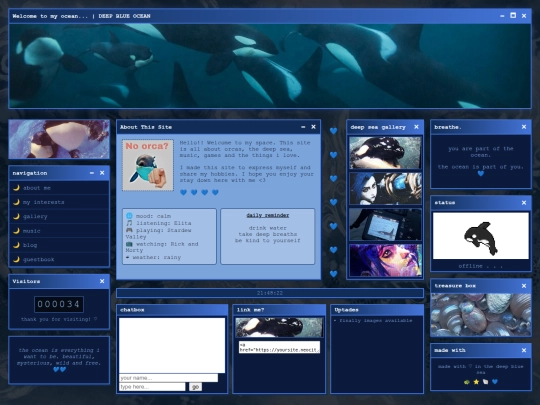Click moon icon beside guestbook
540x405 pixels.
click(16, 259)
